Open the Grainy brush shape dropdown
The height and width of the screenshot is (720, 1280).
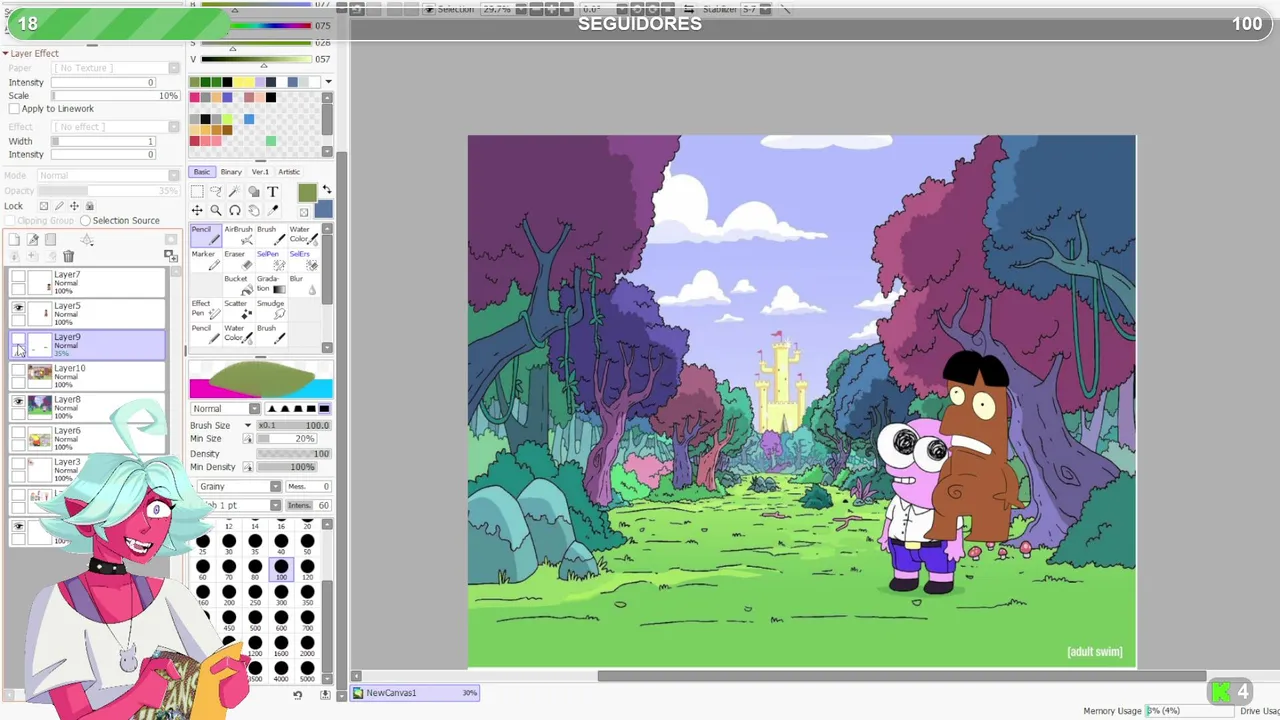(241, 487)
